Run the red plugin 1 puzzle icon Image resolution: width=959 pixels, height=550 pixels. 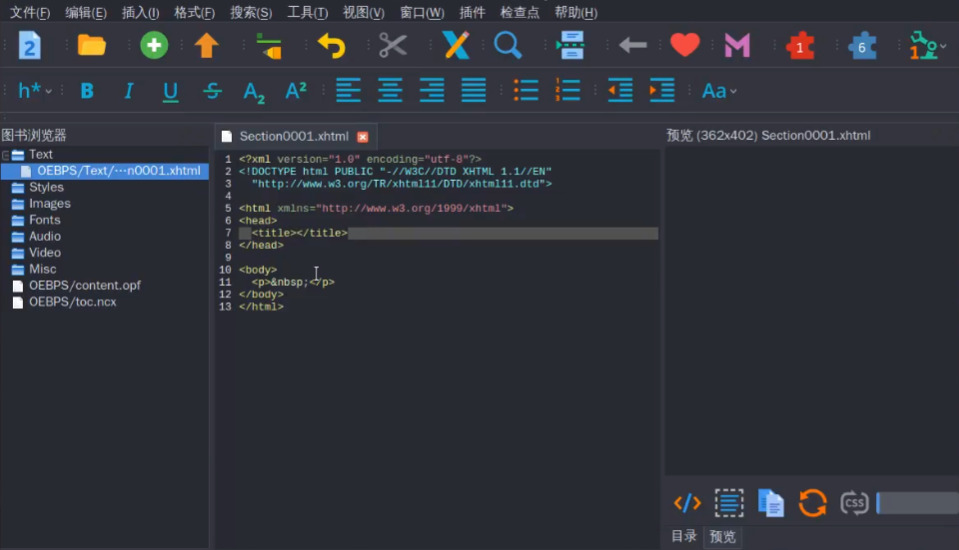click(x=799, y=46)
